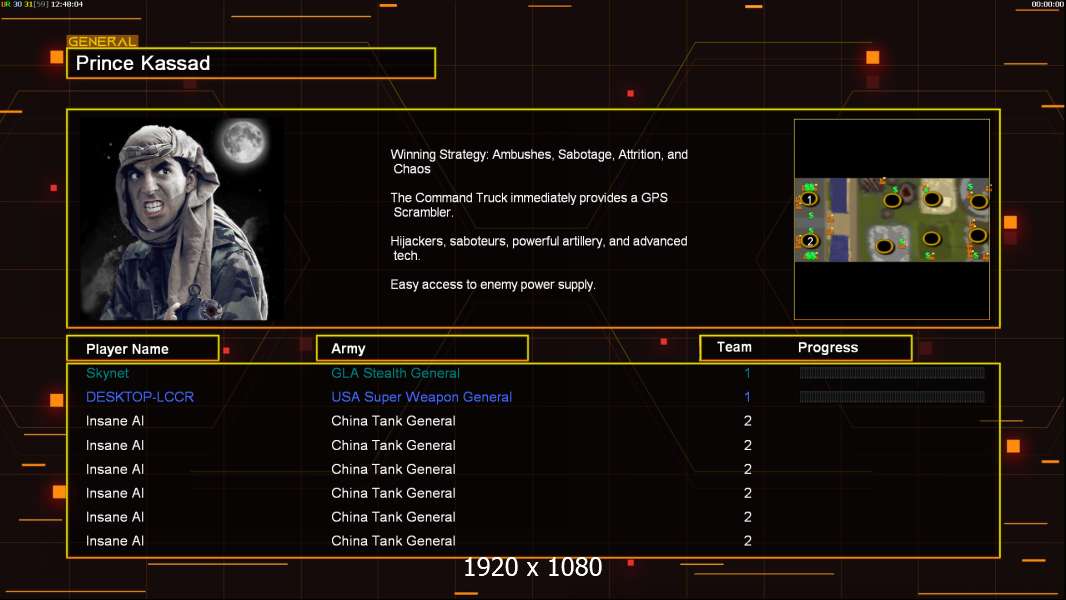Click USA Super Weapon General army entry

[422, 397]
